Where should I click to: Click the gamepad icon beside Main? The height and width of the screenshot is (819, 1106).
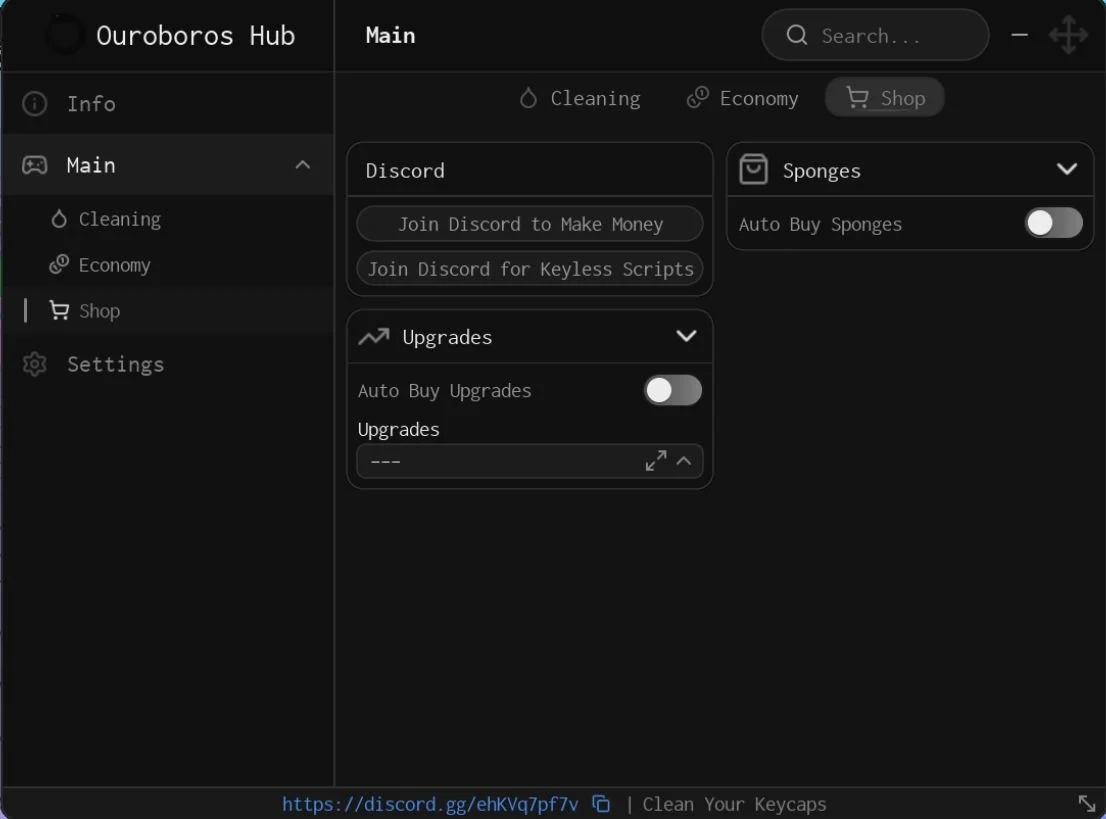point(35,165)
